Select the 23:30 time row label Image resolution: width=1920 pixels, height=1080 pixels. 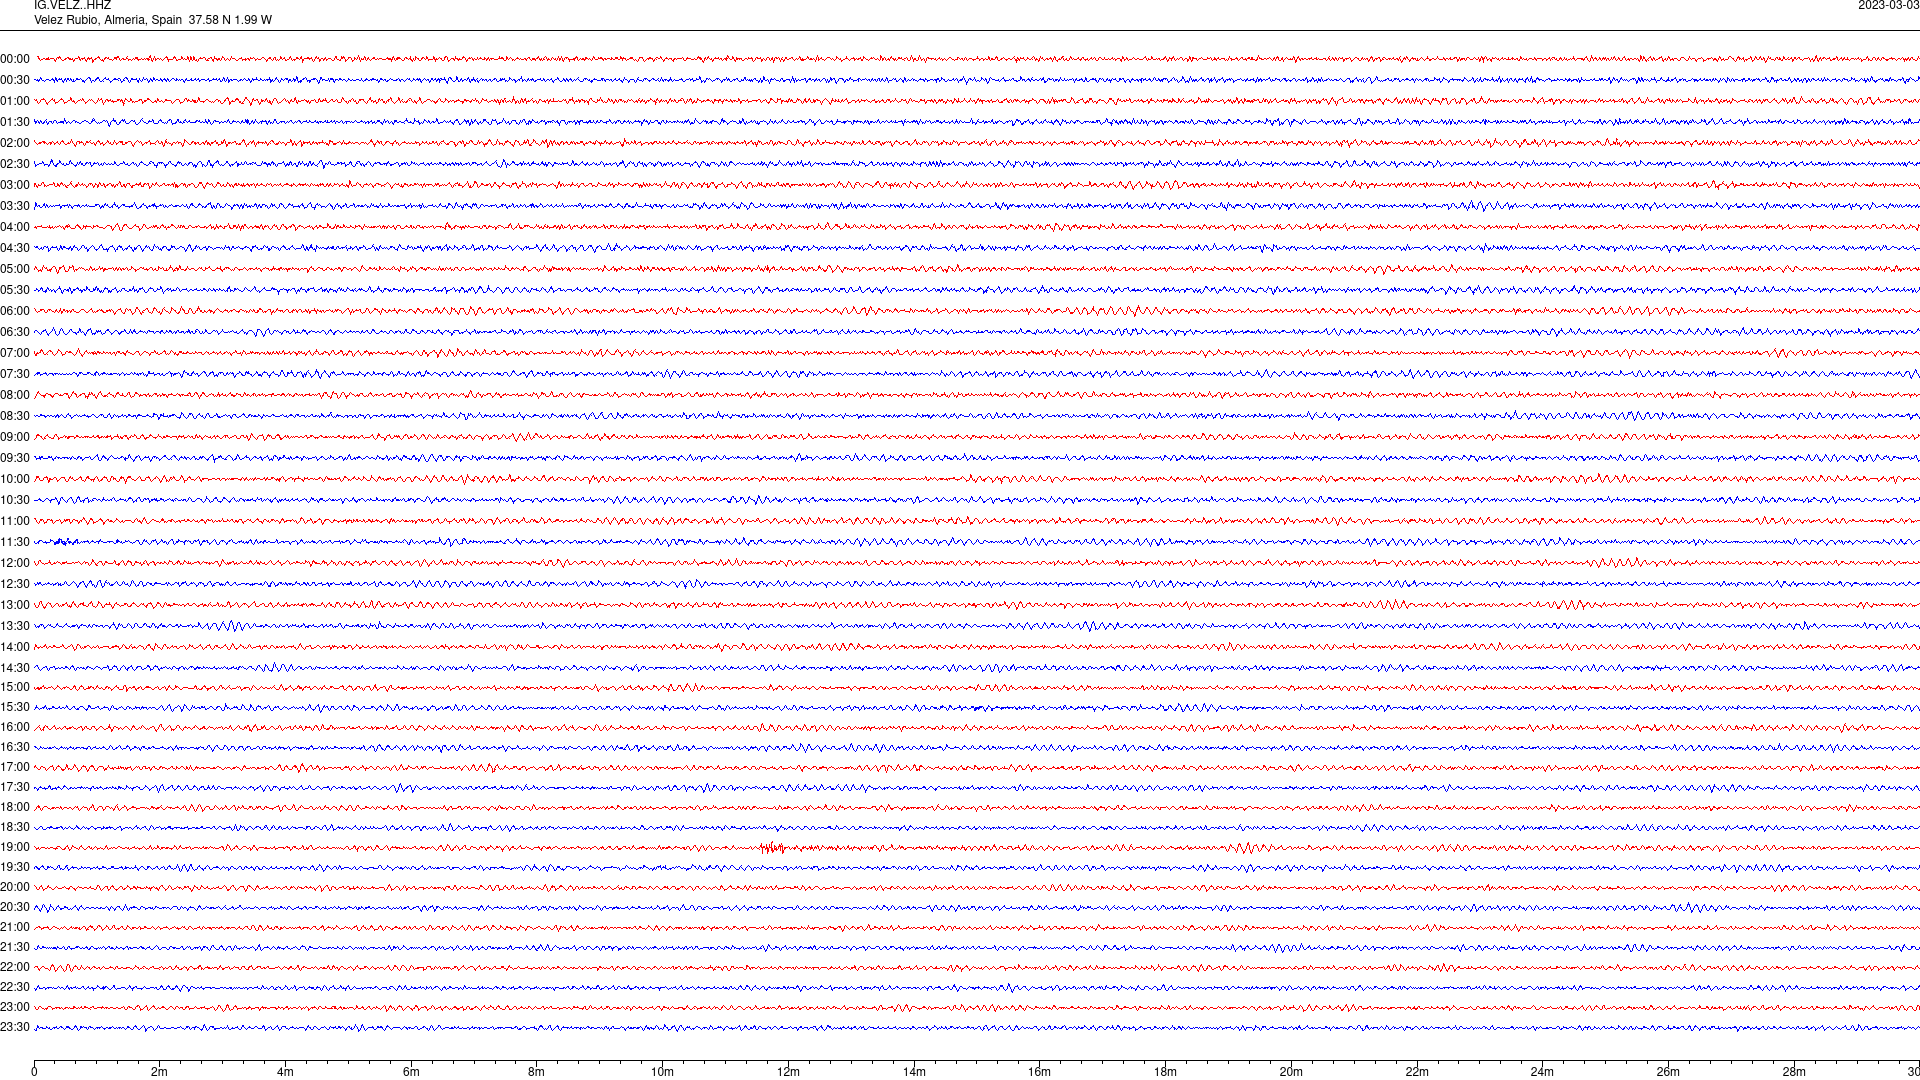pyautogui.click(x=15, y=1027)
